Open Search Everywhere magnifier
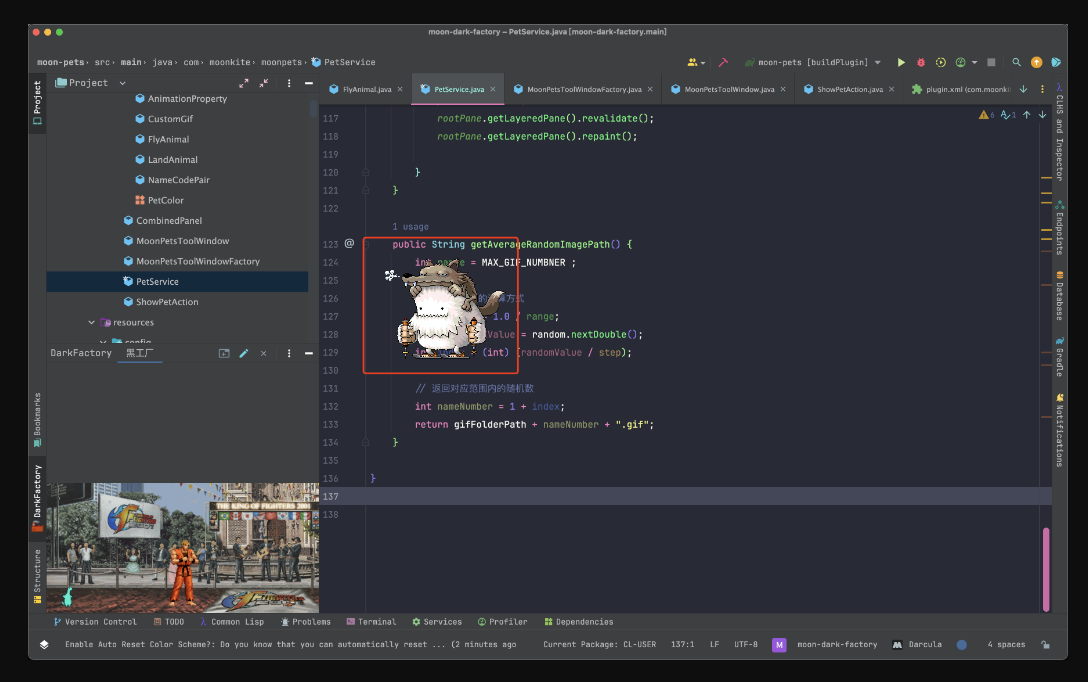The height and width of the screenshot is (682, 1088). pos(1017,62)
